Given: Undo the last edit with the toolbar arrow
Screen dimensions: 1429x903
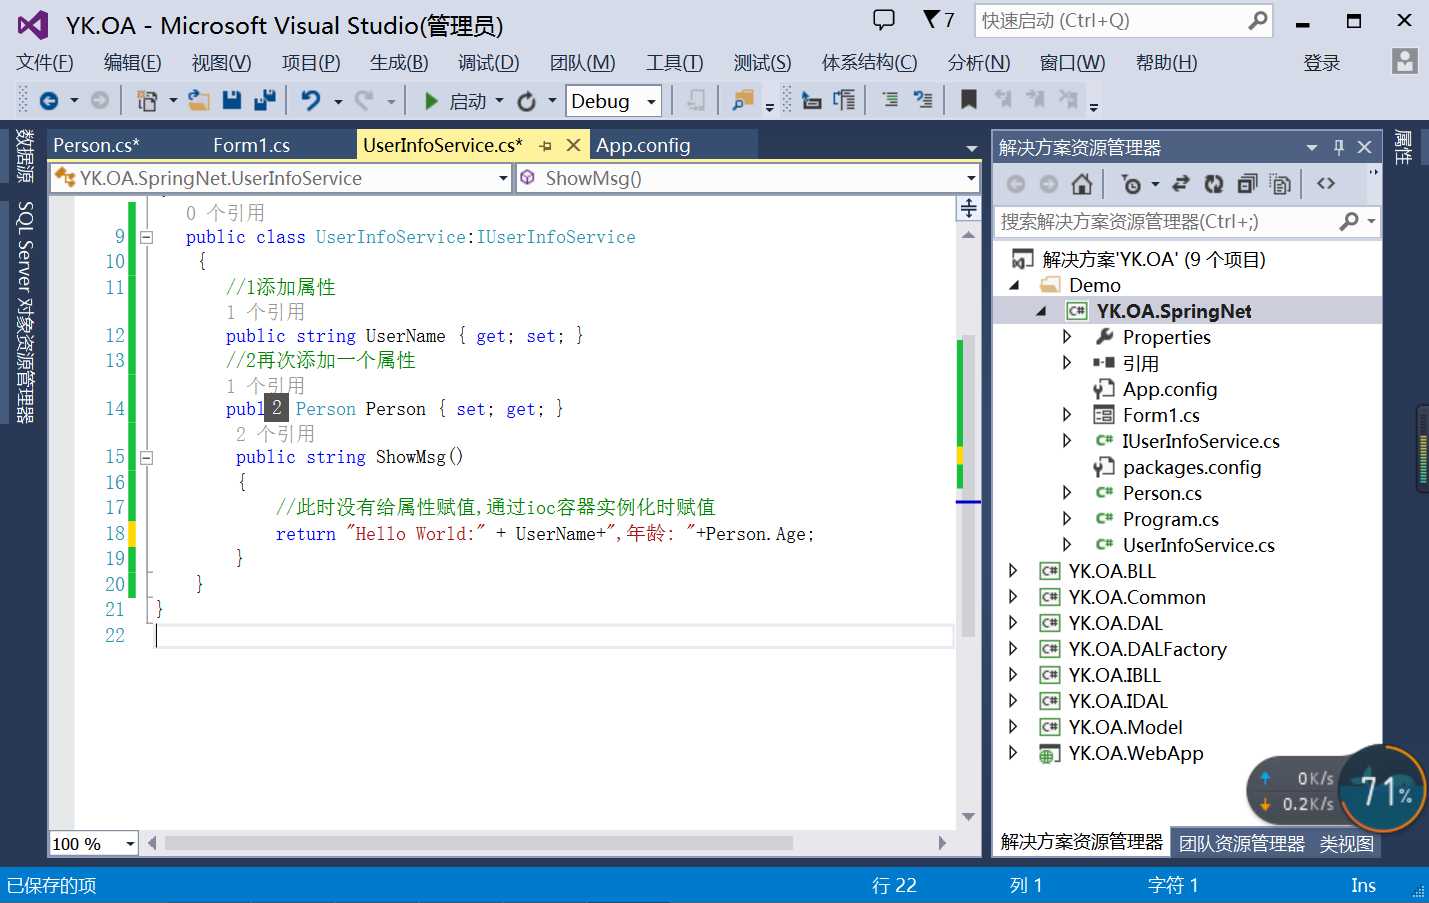Looking at the screenshot, I should click(x=311, y=100).
